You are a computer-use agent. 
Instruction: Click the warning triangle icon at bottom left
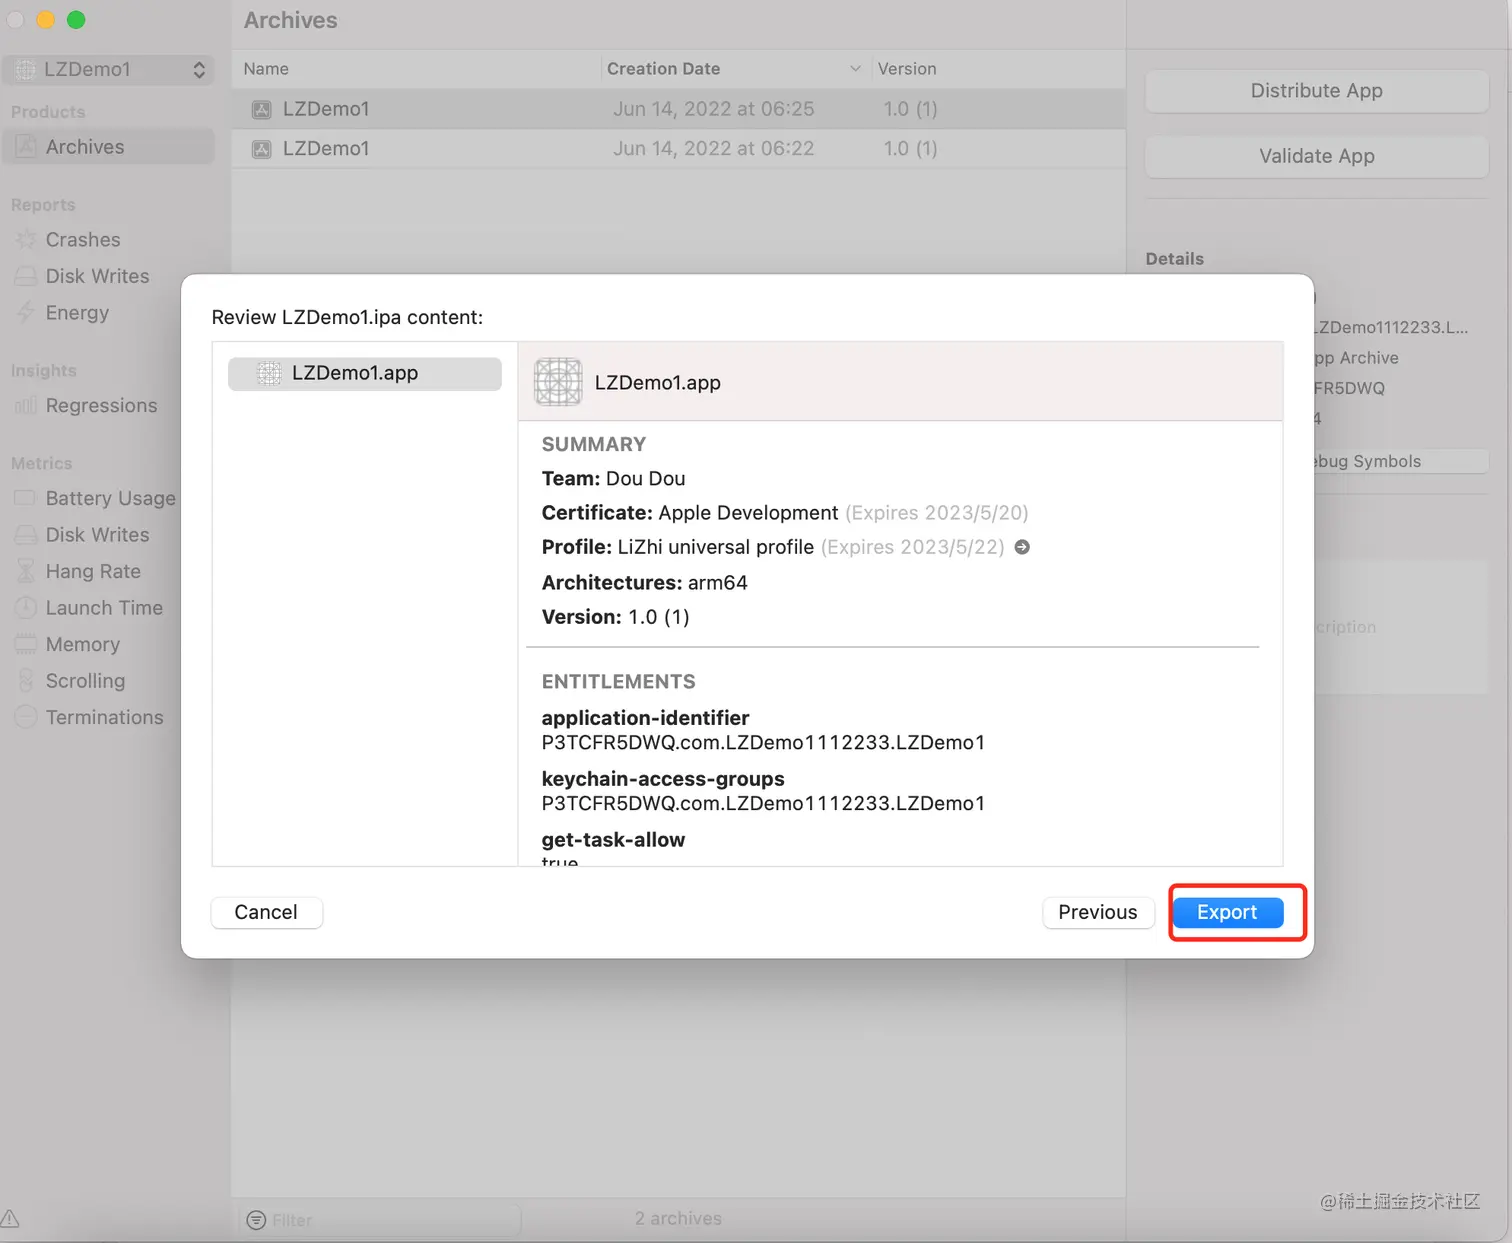(10, 1218)
